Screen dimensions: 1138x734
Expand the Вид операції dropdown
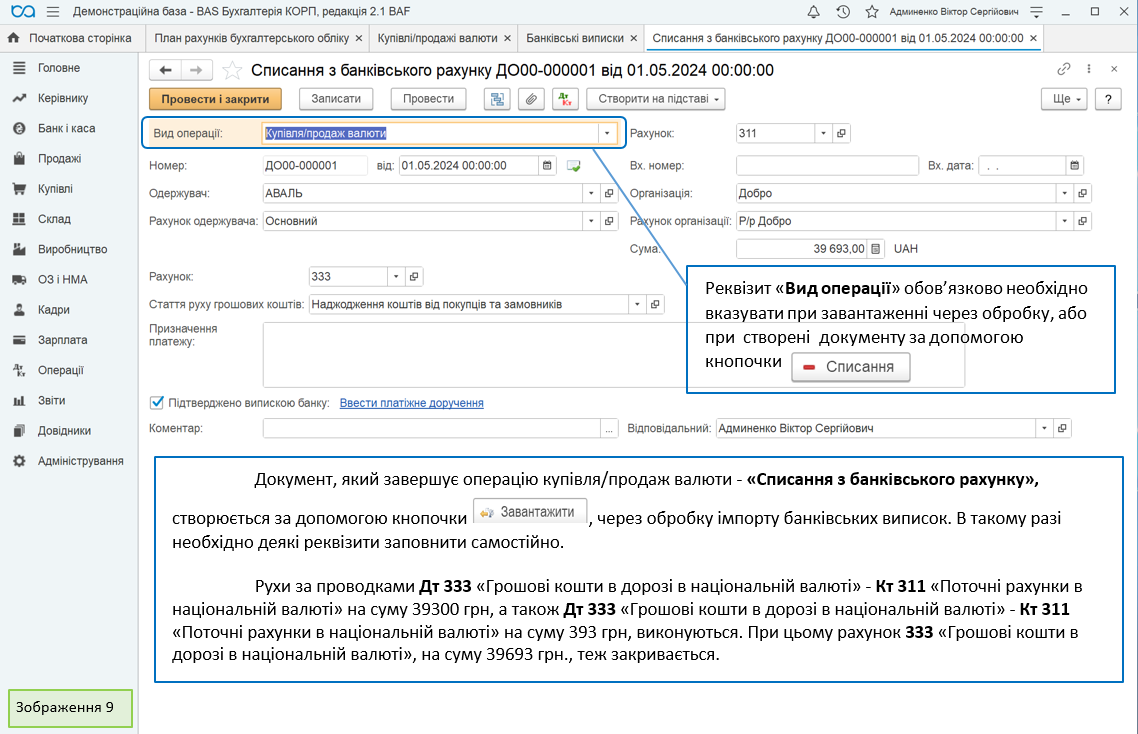[x=607, y=134]
